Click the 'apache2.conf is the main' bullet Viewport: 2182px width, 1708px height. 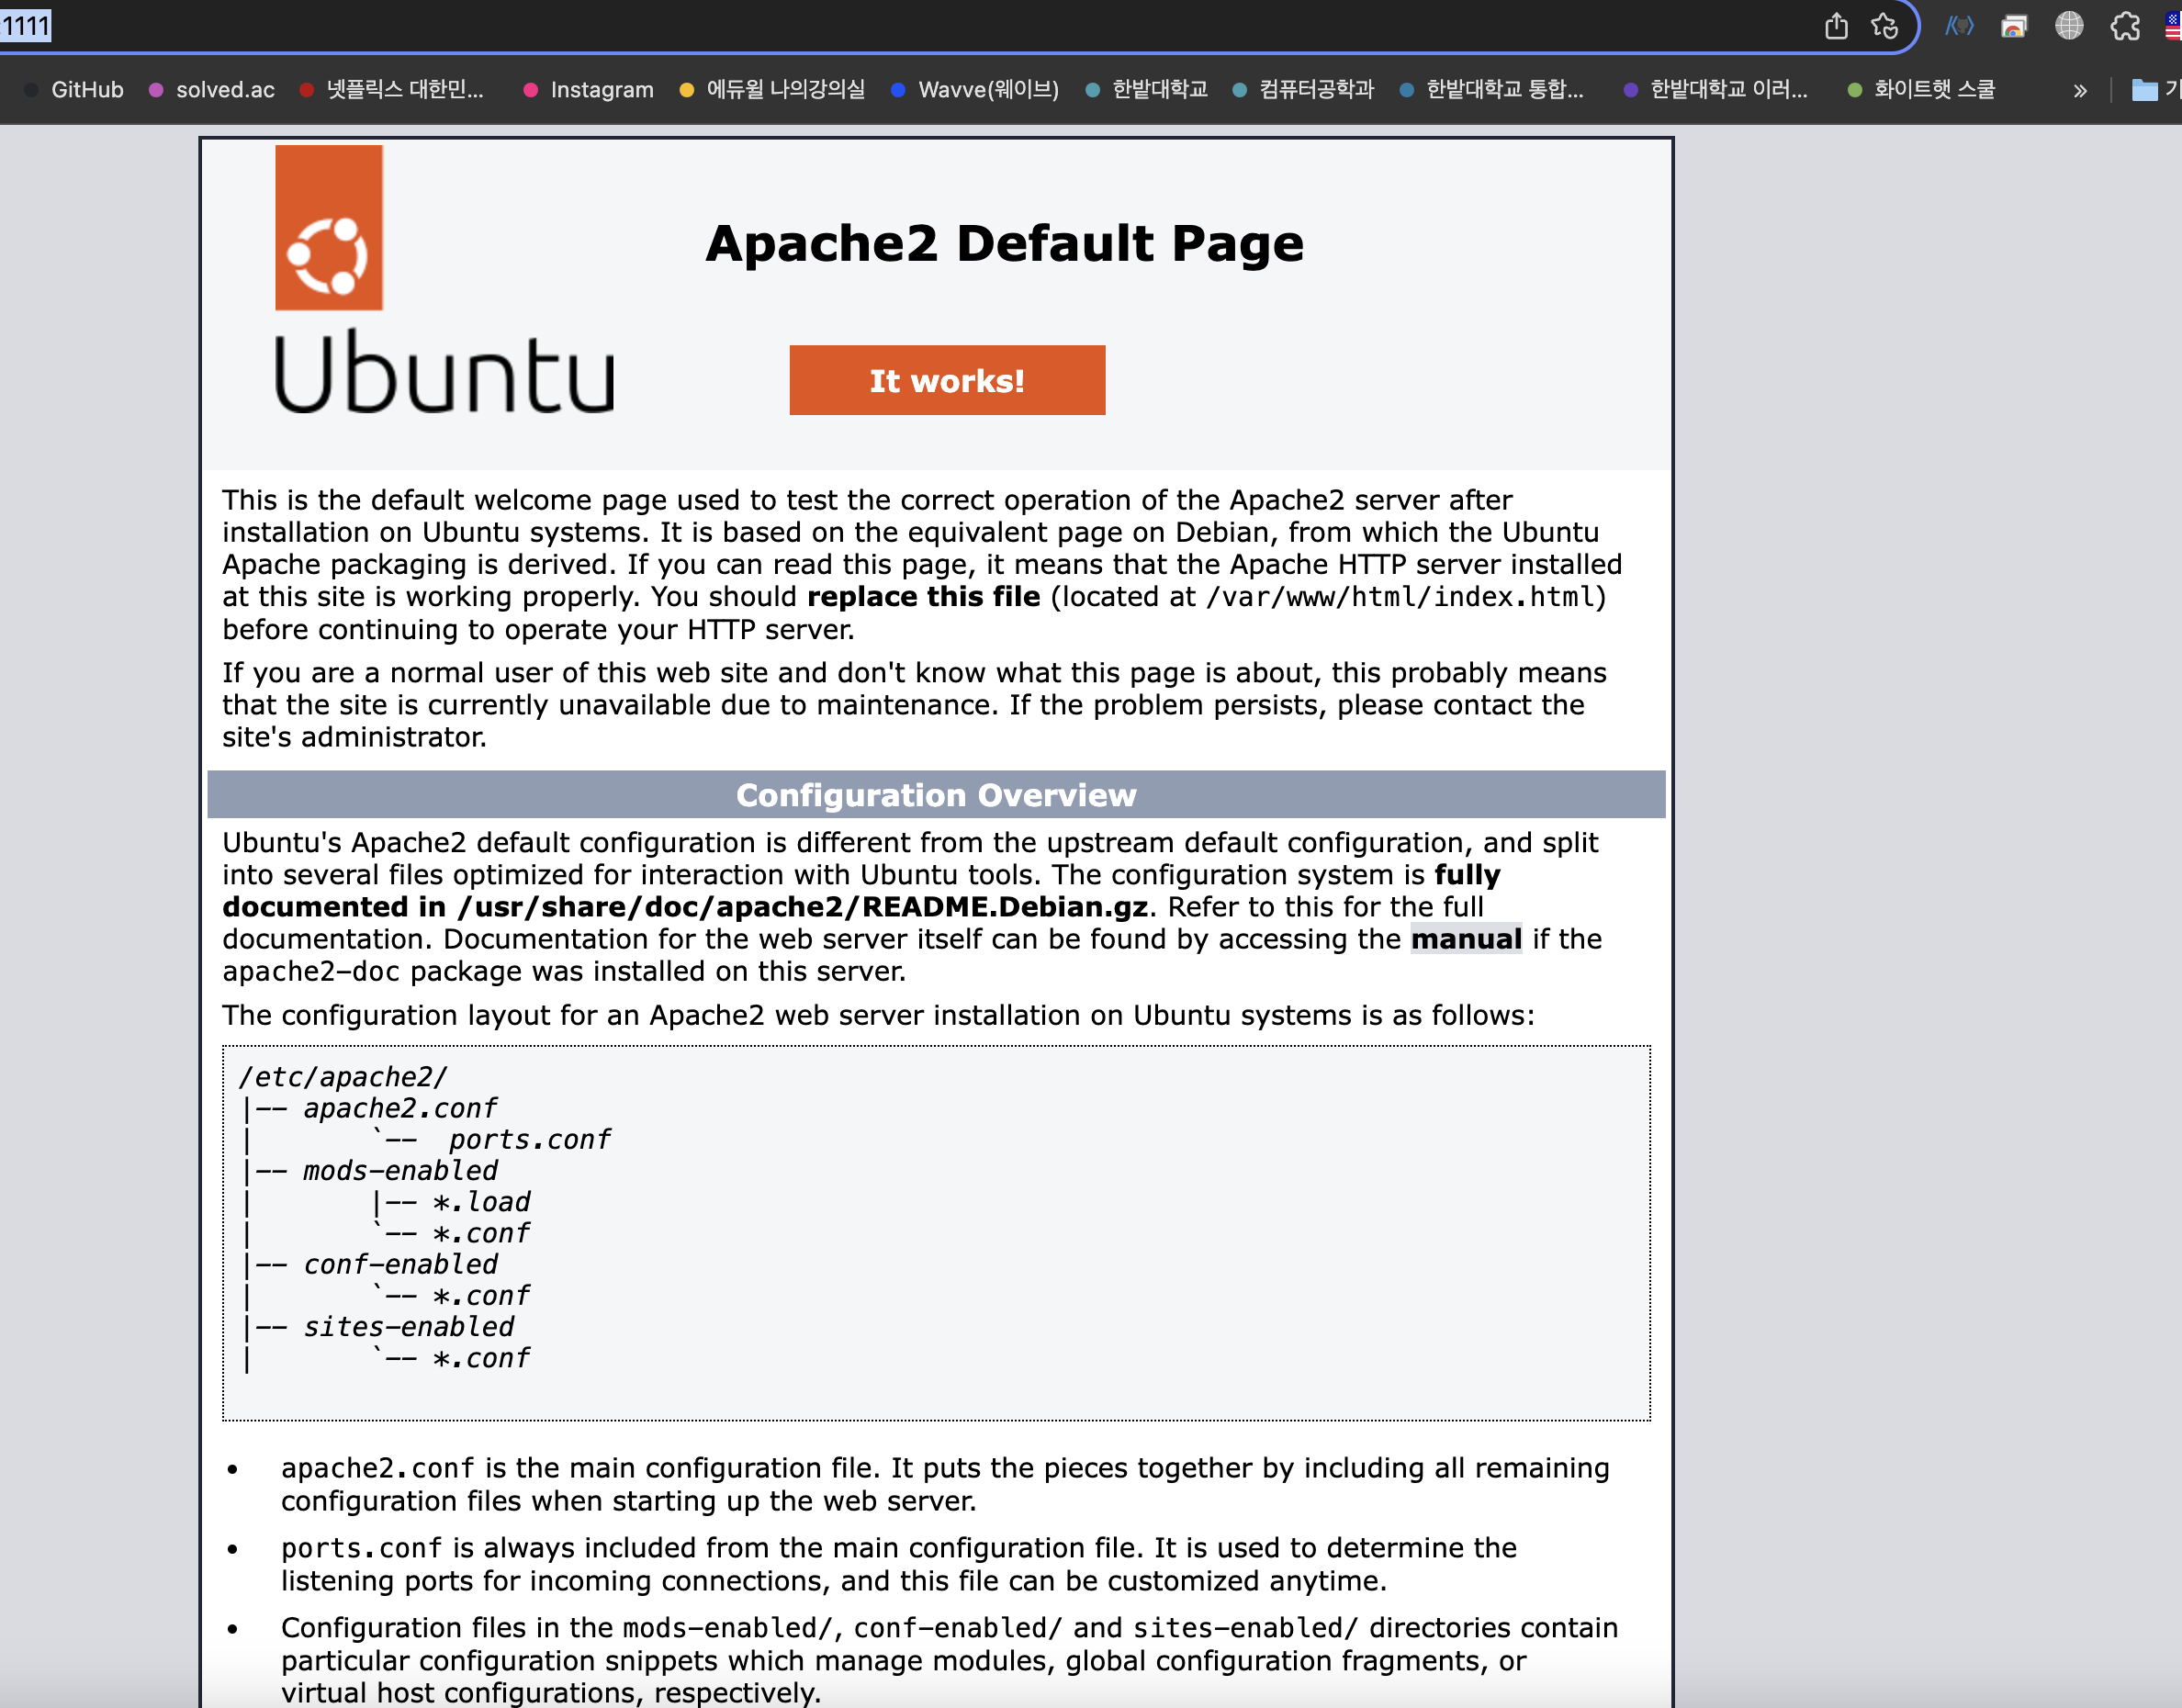tap(945, 1484)
